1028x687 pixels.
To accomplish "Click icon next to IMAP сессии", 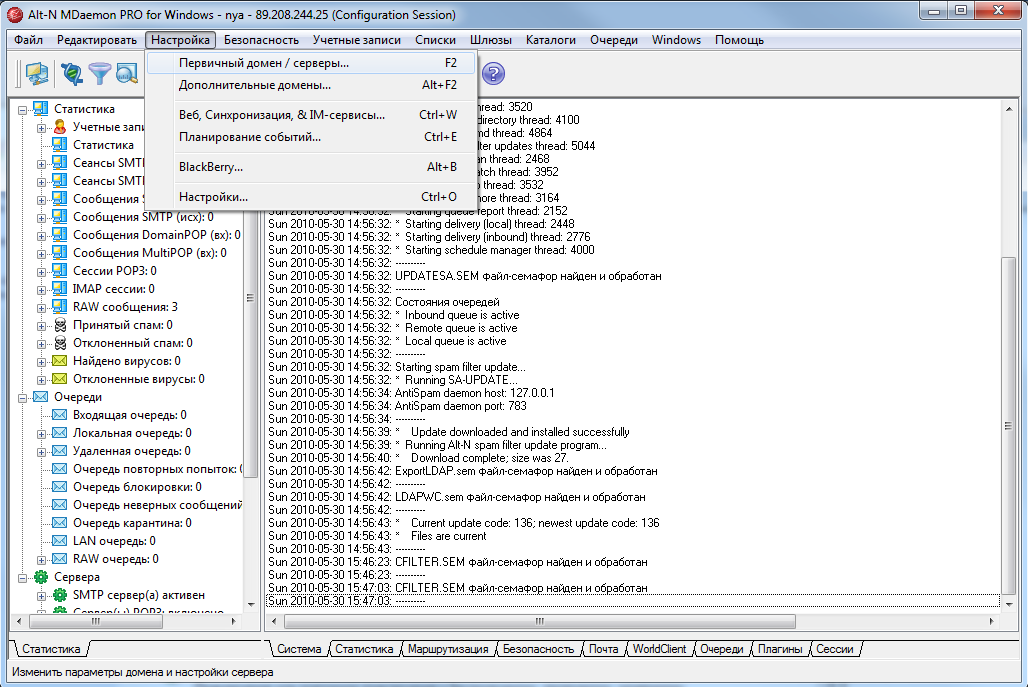I will (60, 289).
